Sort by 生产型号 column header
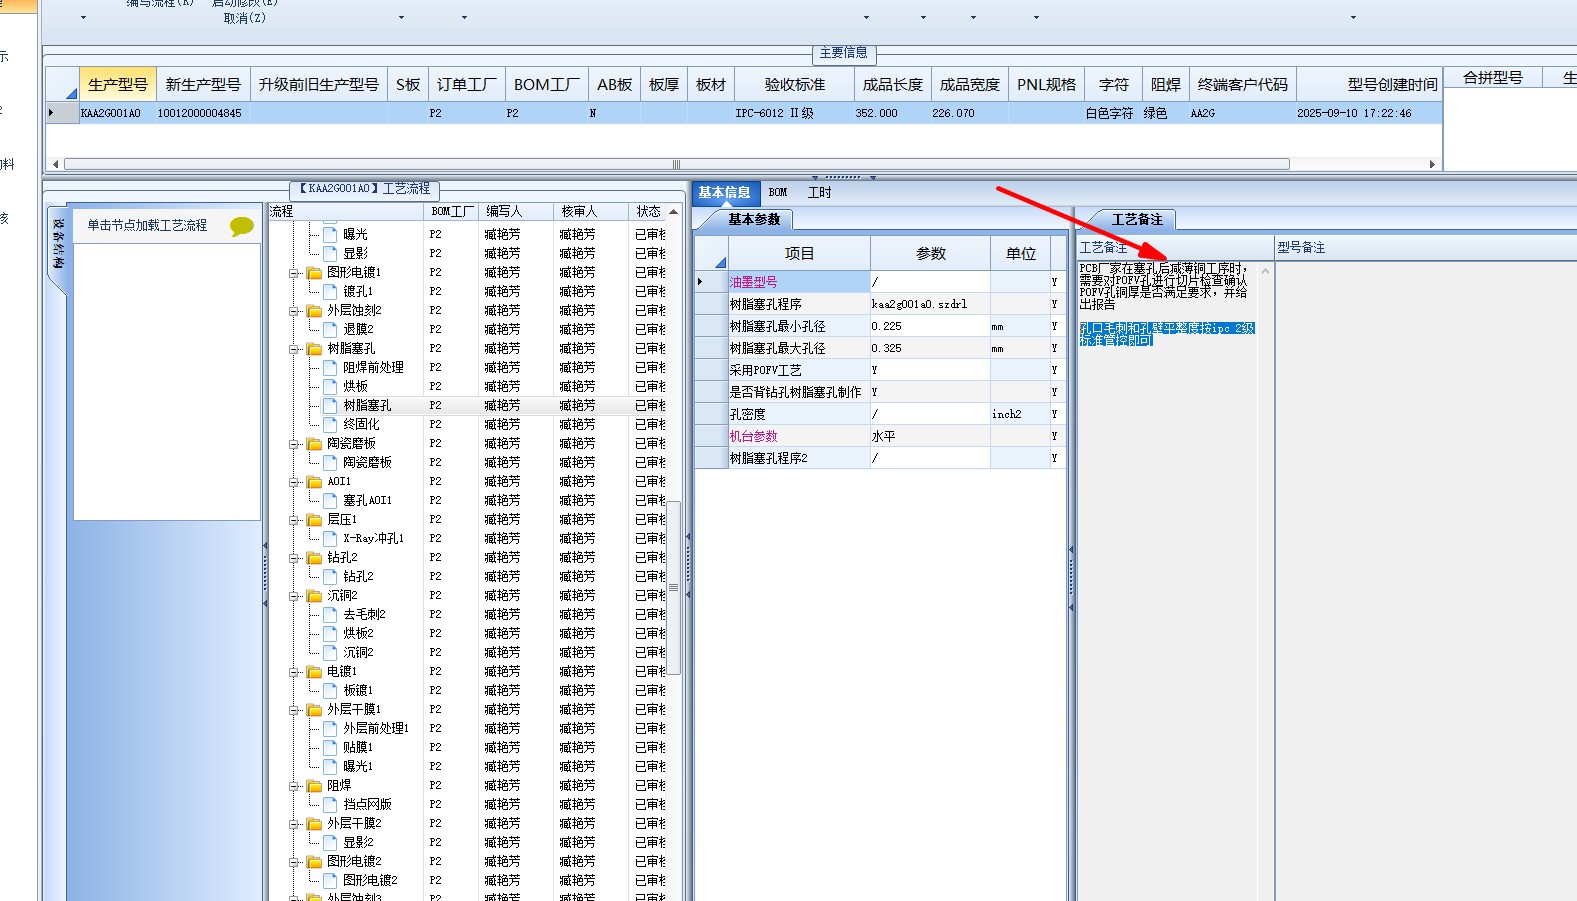This screenshot has height=901, width=1577. tap(118, 85)
